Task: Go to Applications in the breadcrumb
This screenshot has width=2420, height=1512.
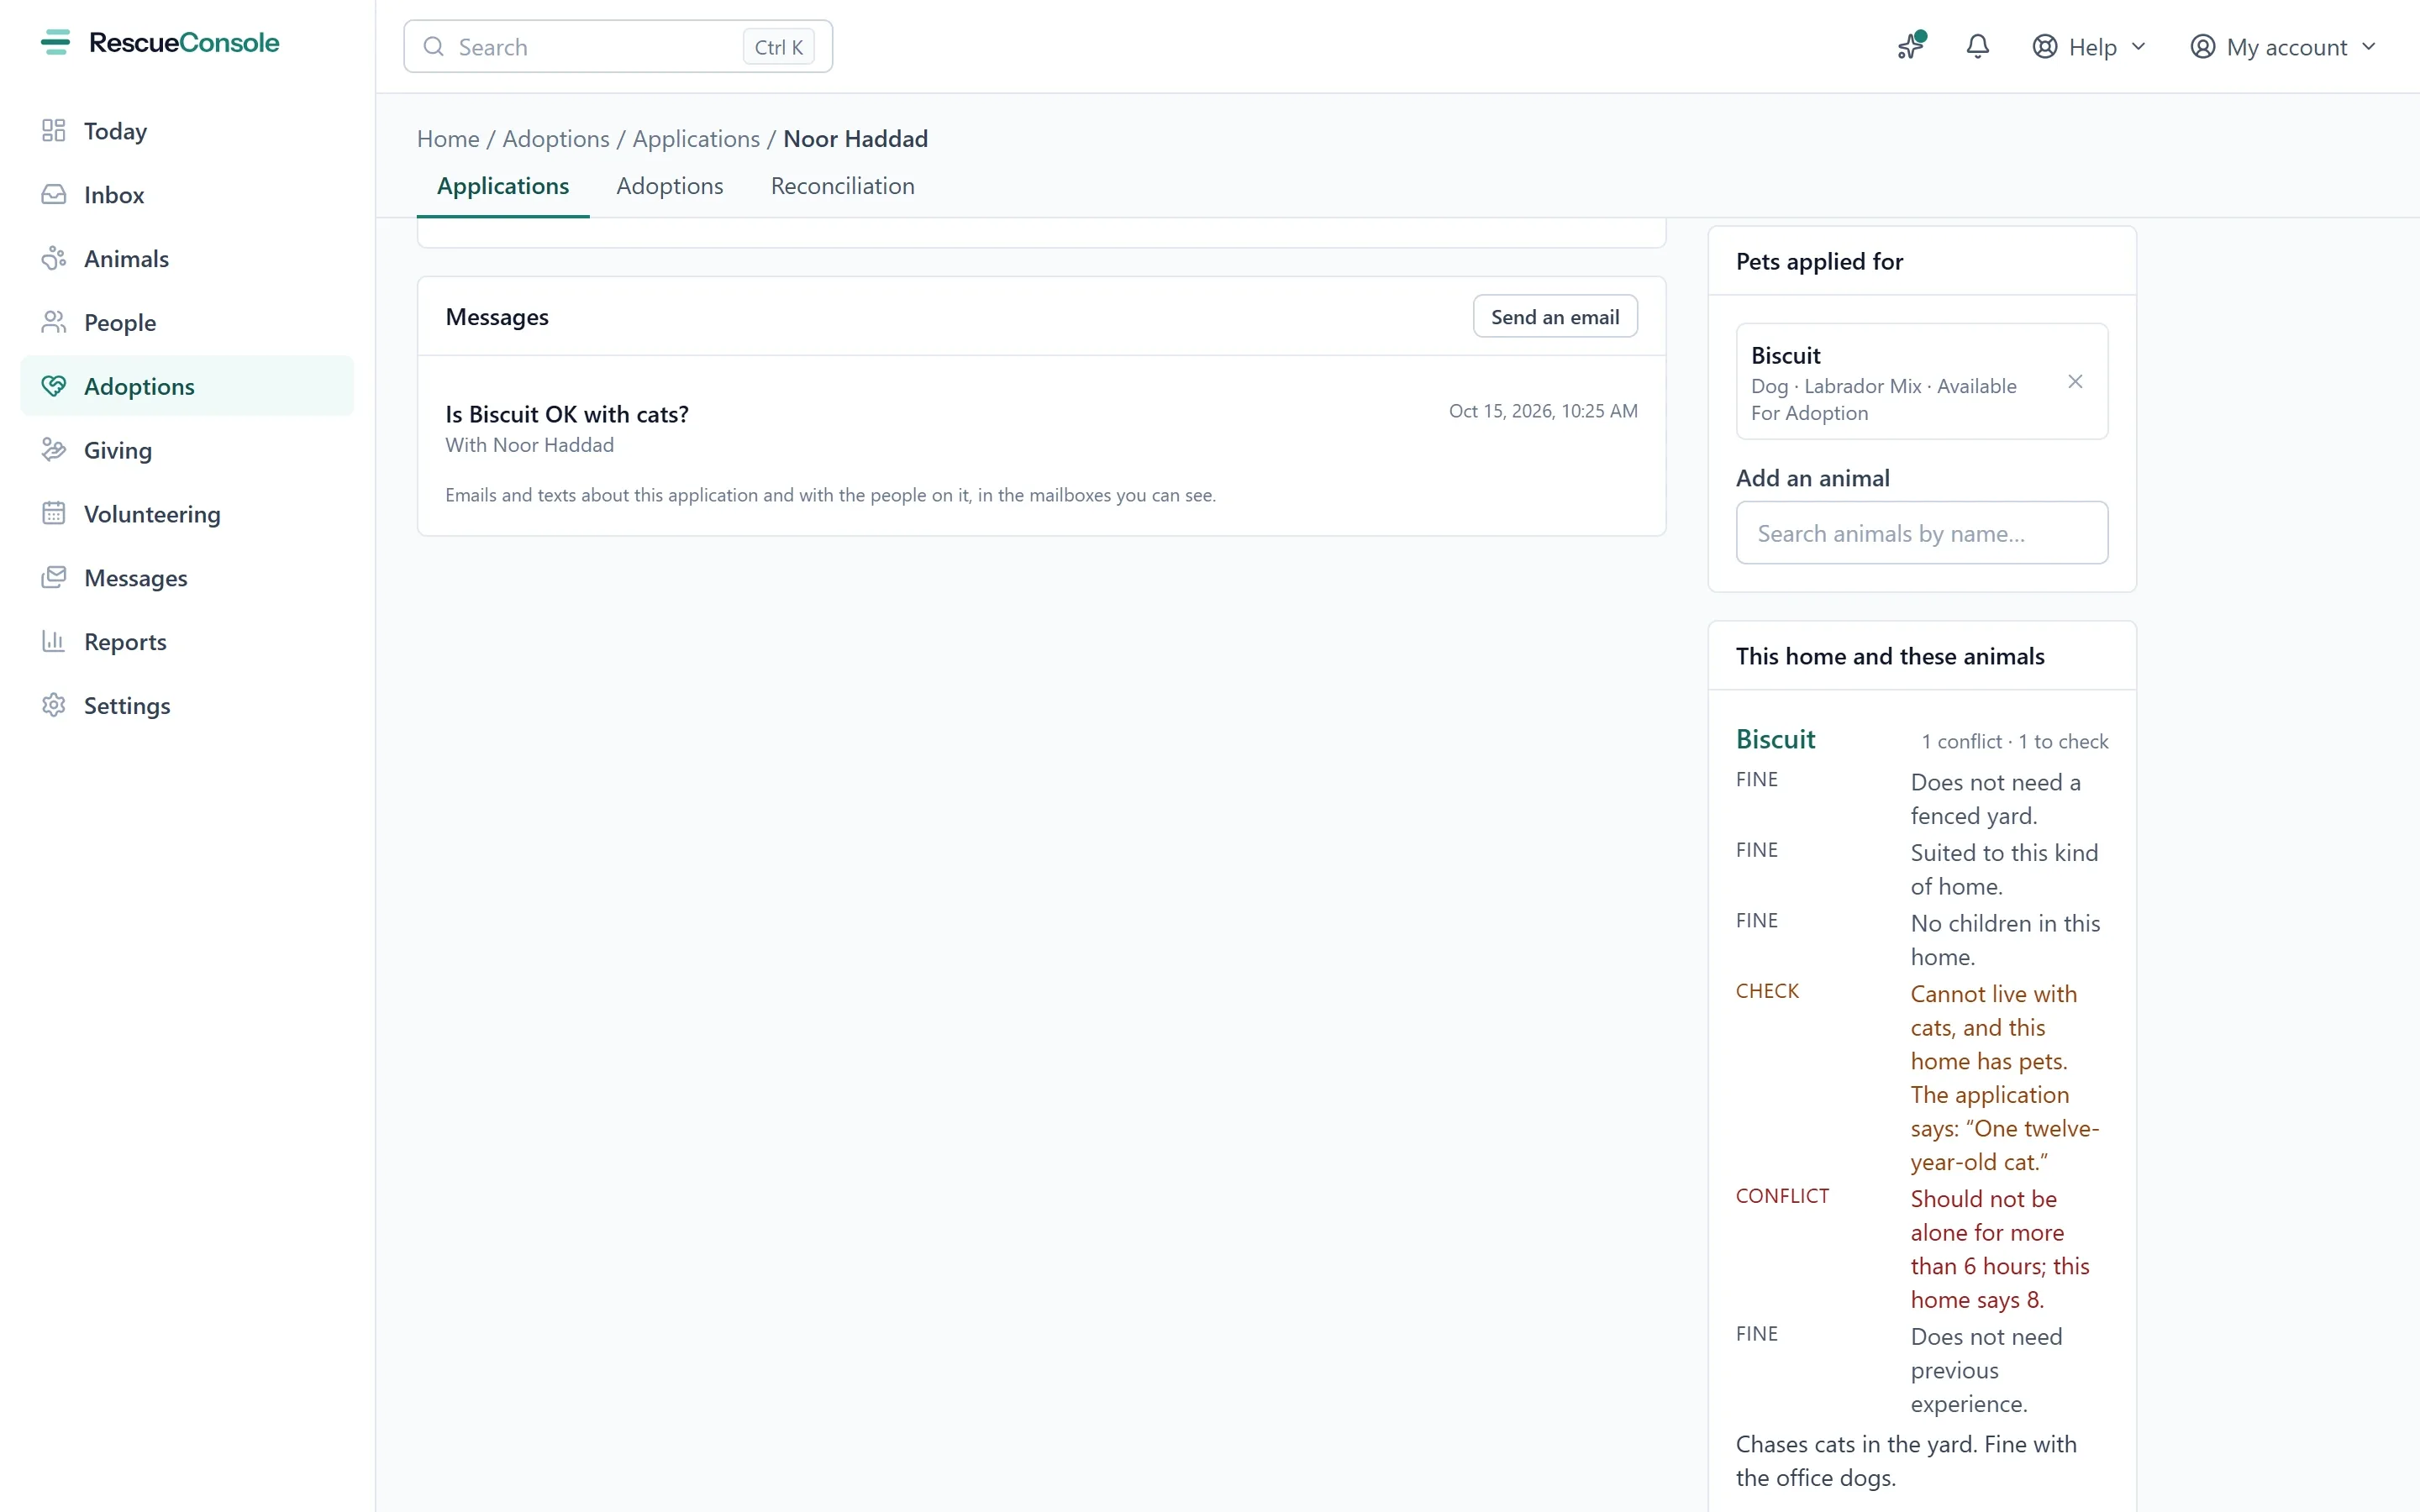Action: (x=696, y=139)
